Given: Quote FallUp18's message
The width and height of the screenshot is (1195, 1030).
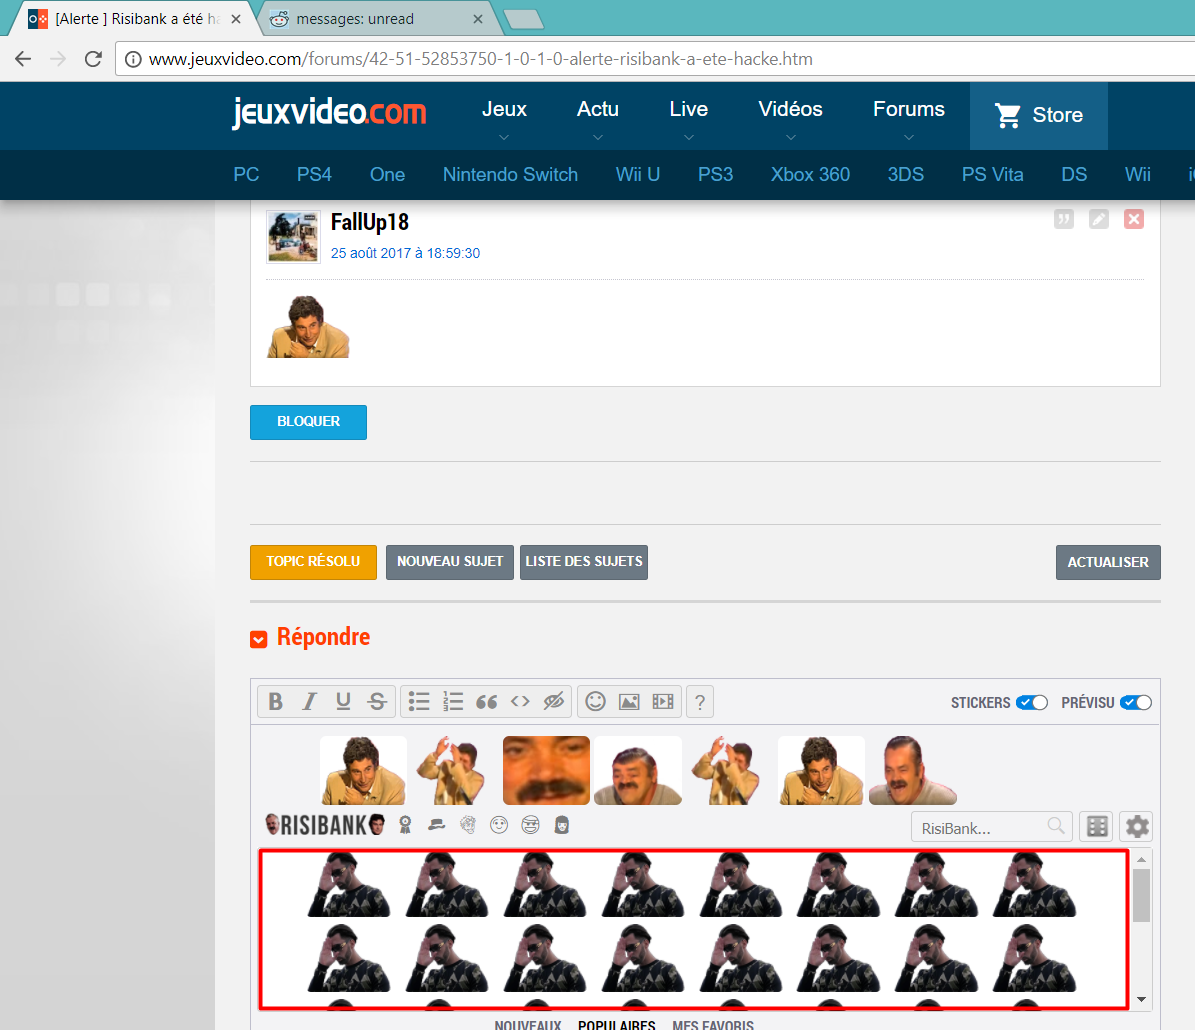Looking at the screenshot, I should click(1064, 220).
